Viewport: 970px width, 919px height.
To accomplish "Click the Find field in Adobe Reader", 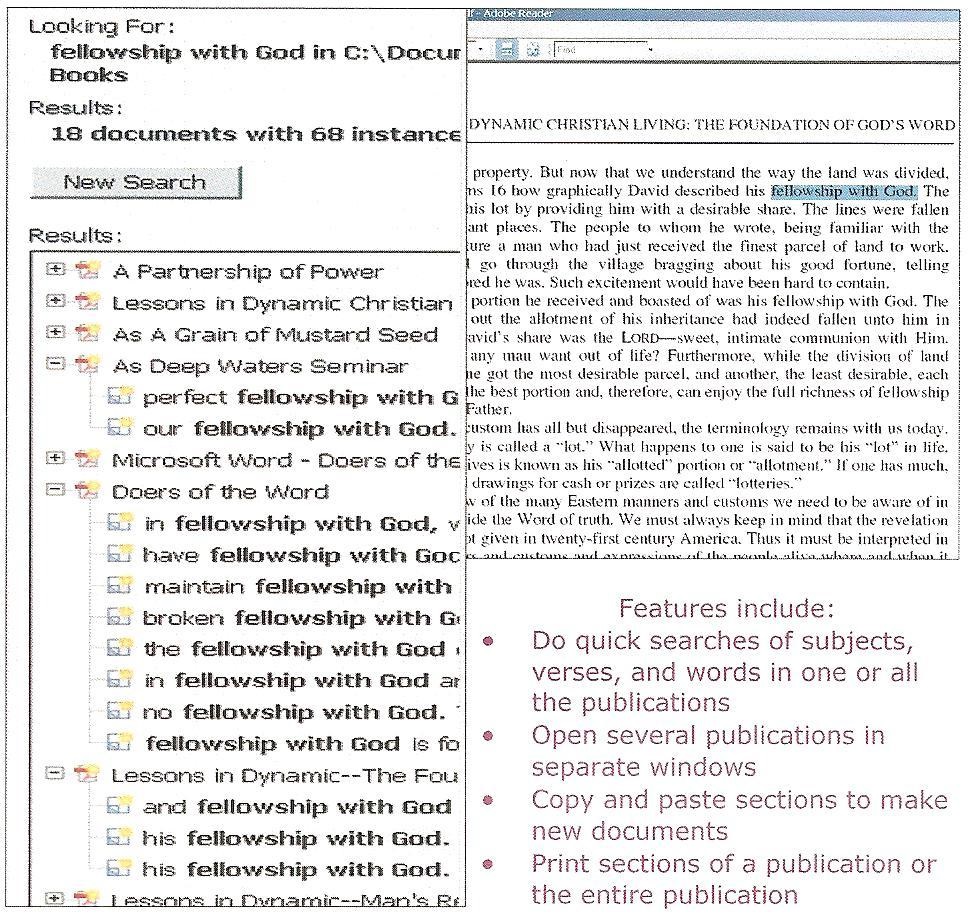I will pyautogui.click(x=599, y=49).
